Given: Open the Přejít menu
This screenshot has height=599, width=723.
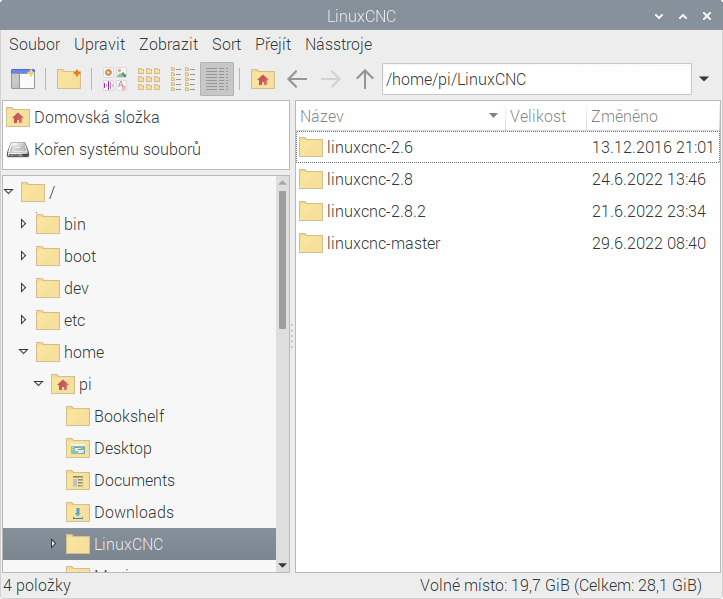Looking at the screenshot, I should [x=273, y=44].
